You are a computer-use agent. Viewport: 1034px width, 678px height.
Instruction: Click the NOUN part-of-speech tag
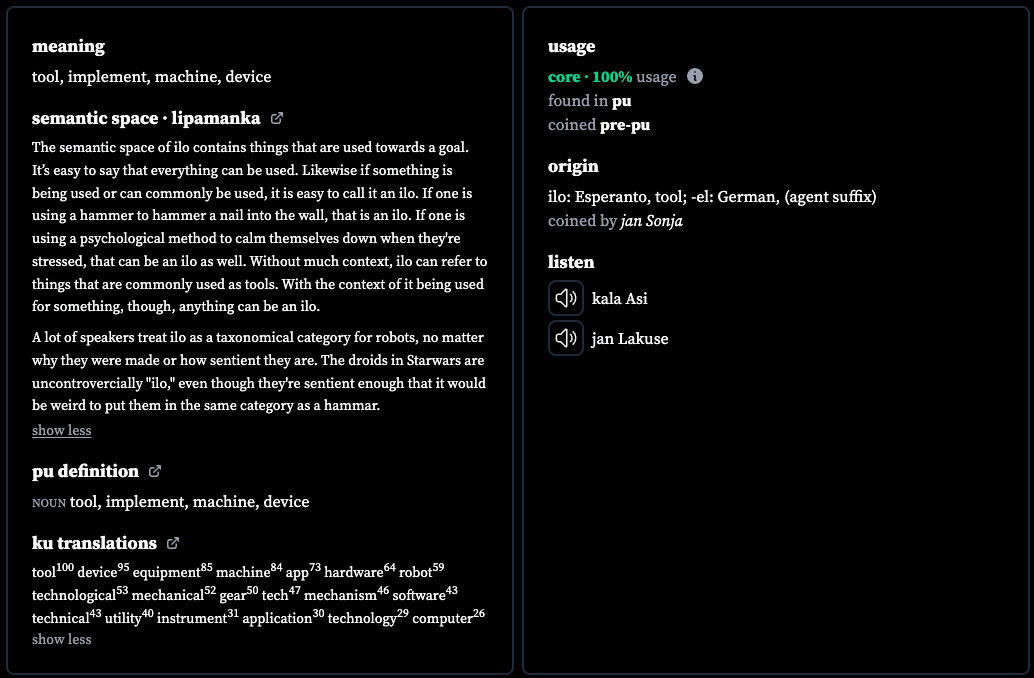49,503
